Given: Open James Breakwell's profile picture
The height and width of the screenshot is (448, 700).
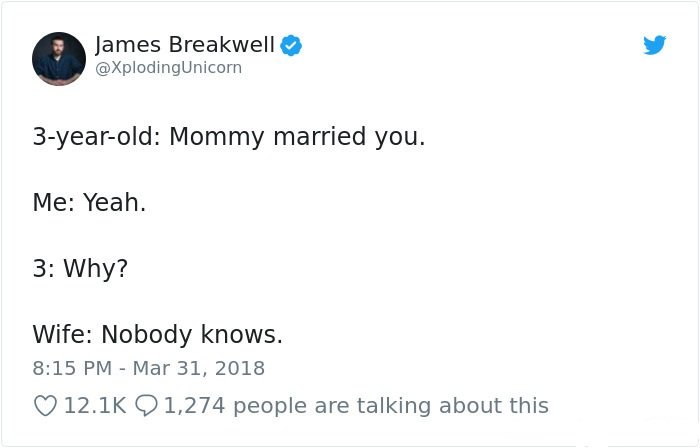Looking at the screenshot, I should tap(59, 58).
